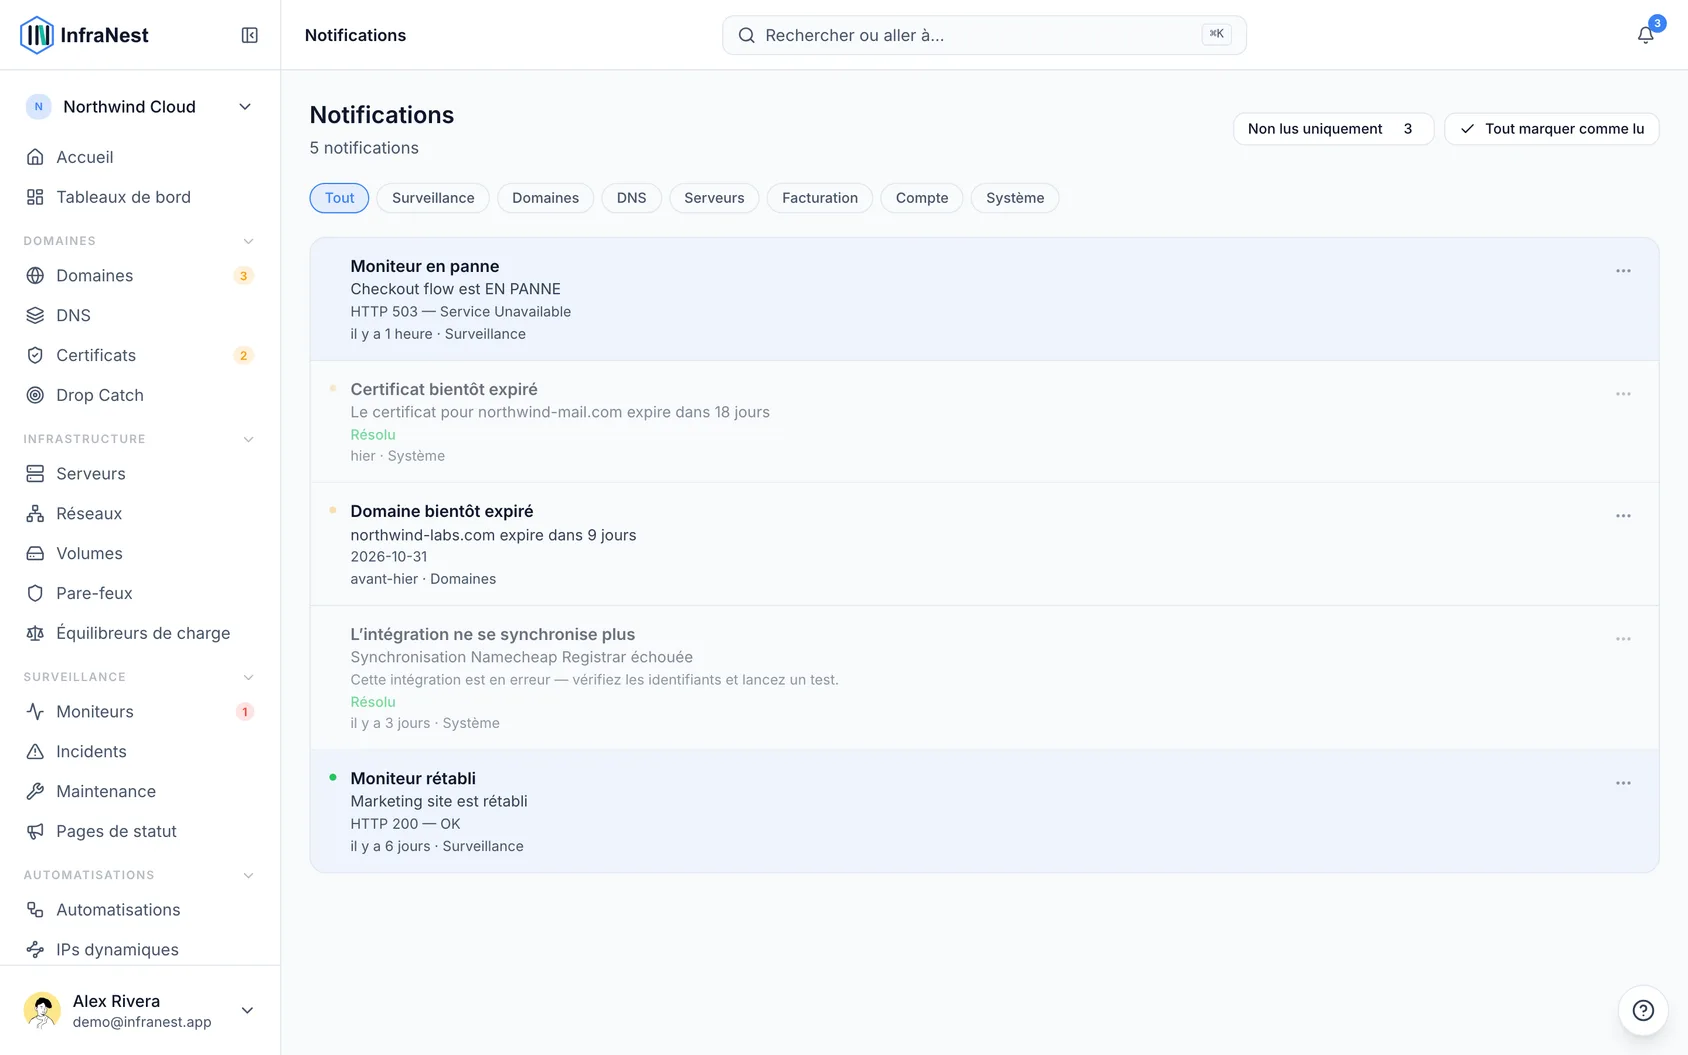Screen dimensions: 1688x1055
Task: Click the Certificats badge showing 2
Action: [x=243, y=356]
